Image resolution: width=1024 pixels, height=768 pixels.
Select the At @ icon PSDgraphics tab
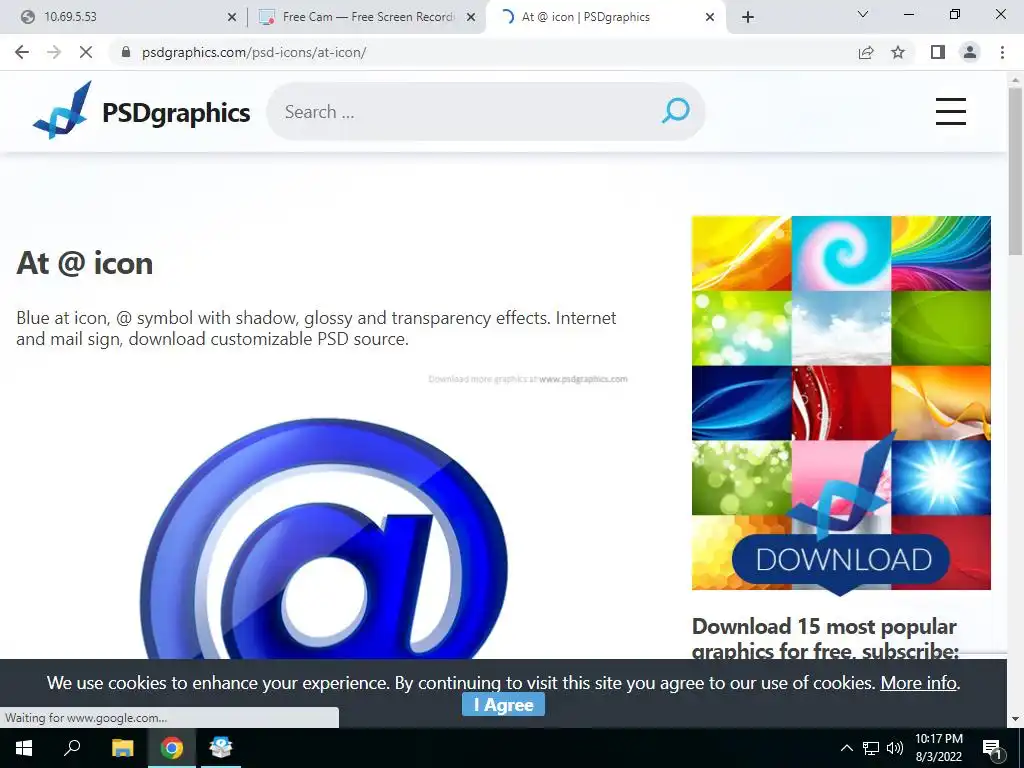(x=605, y=17)
